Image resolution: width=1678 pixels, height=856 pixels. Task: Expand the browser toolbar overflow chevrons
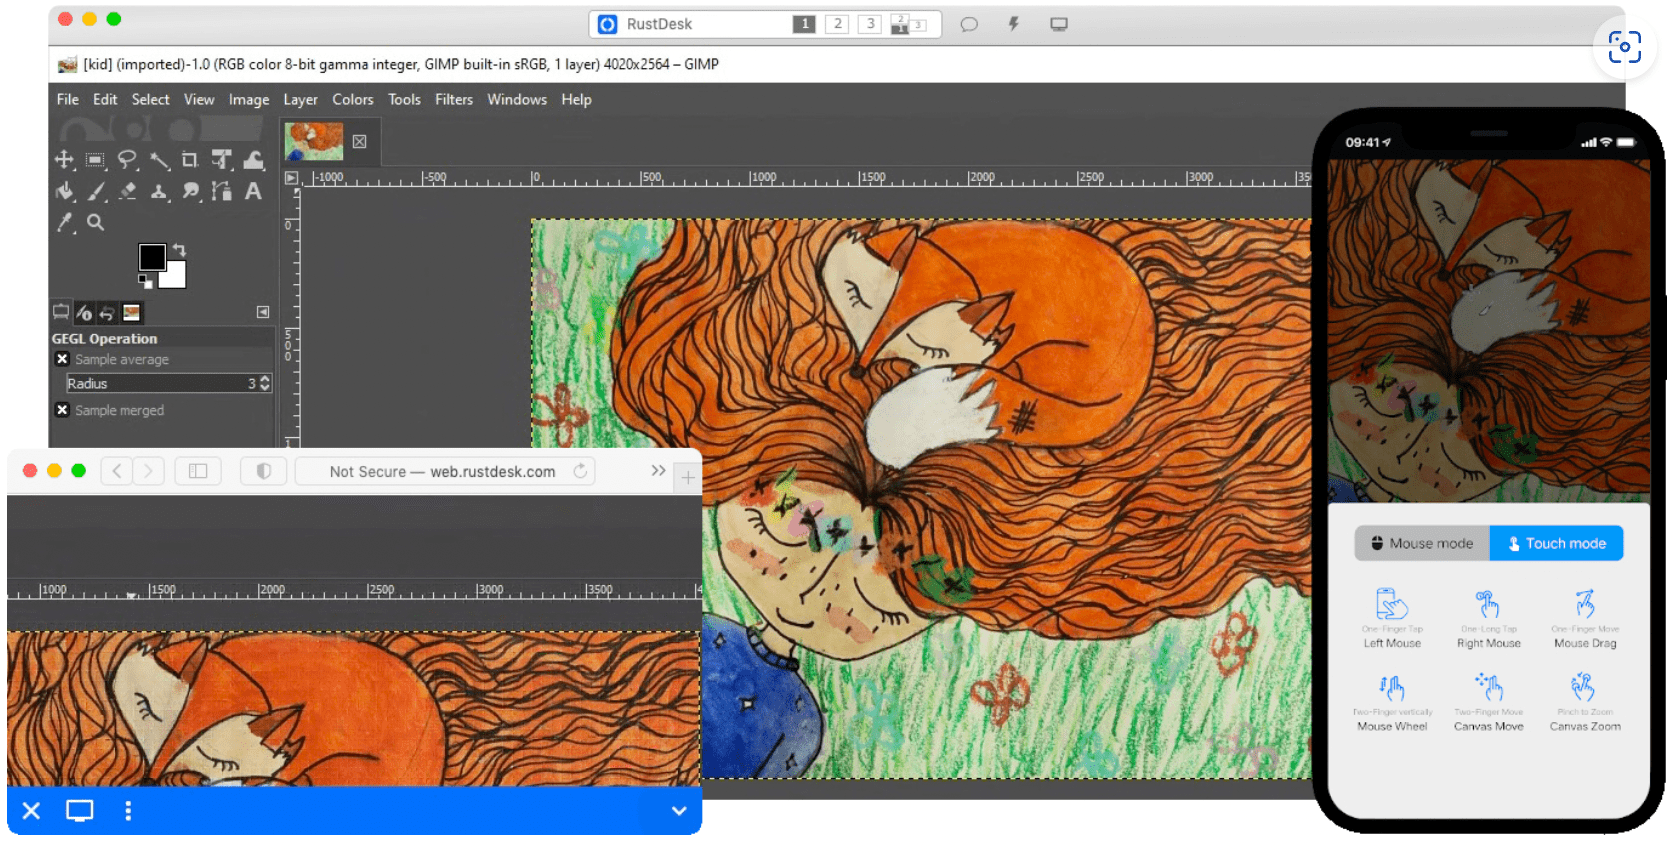(658, 471)
